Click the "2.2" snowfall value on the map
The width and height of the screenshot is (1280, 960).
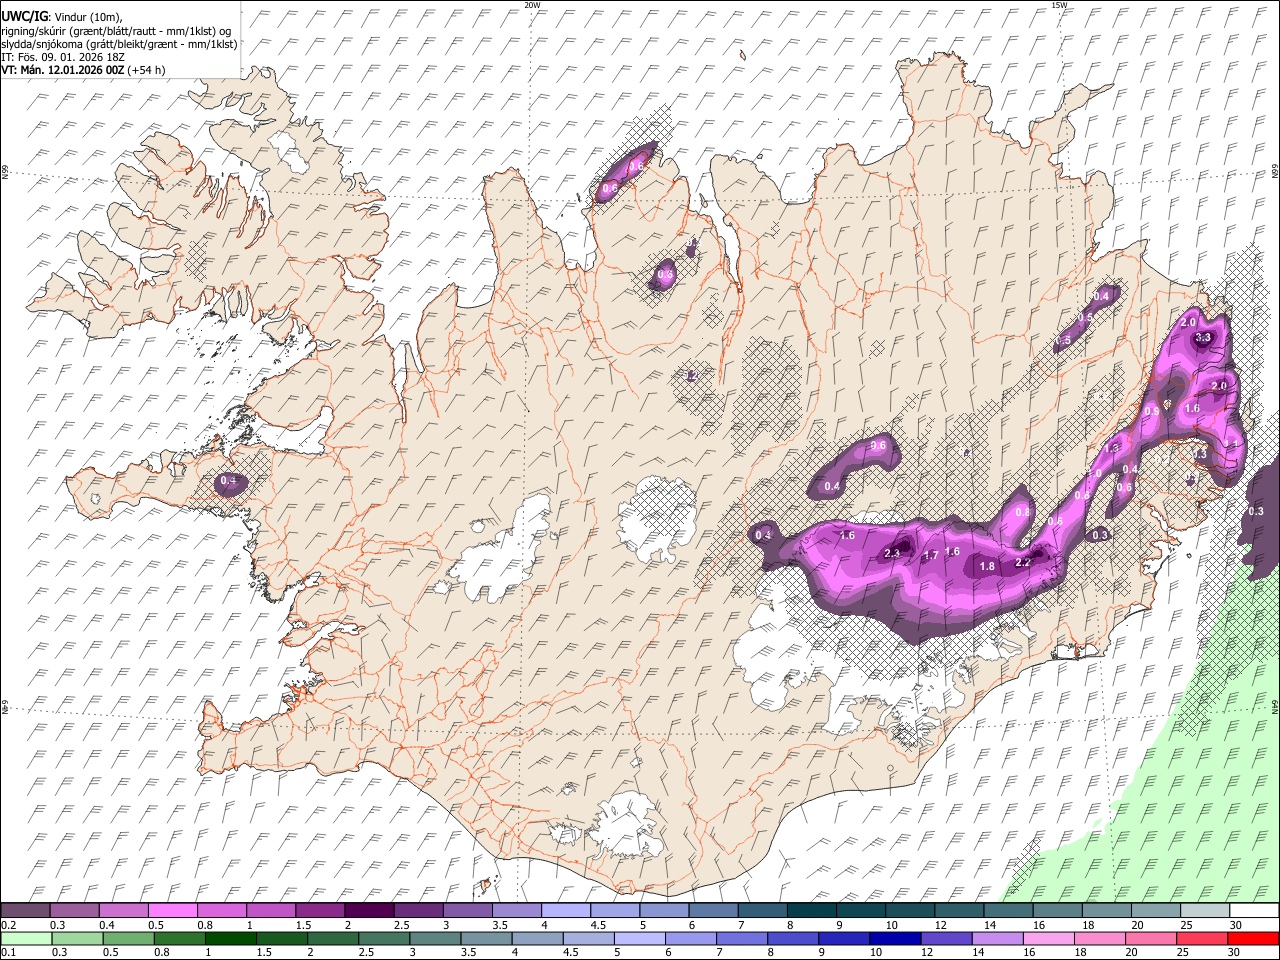(1023, 562)
